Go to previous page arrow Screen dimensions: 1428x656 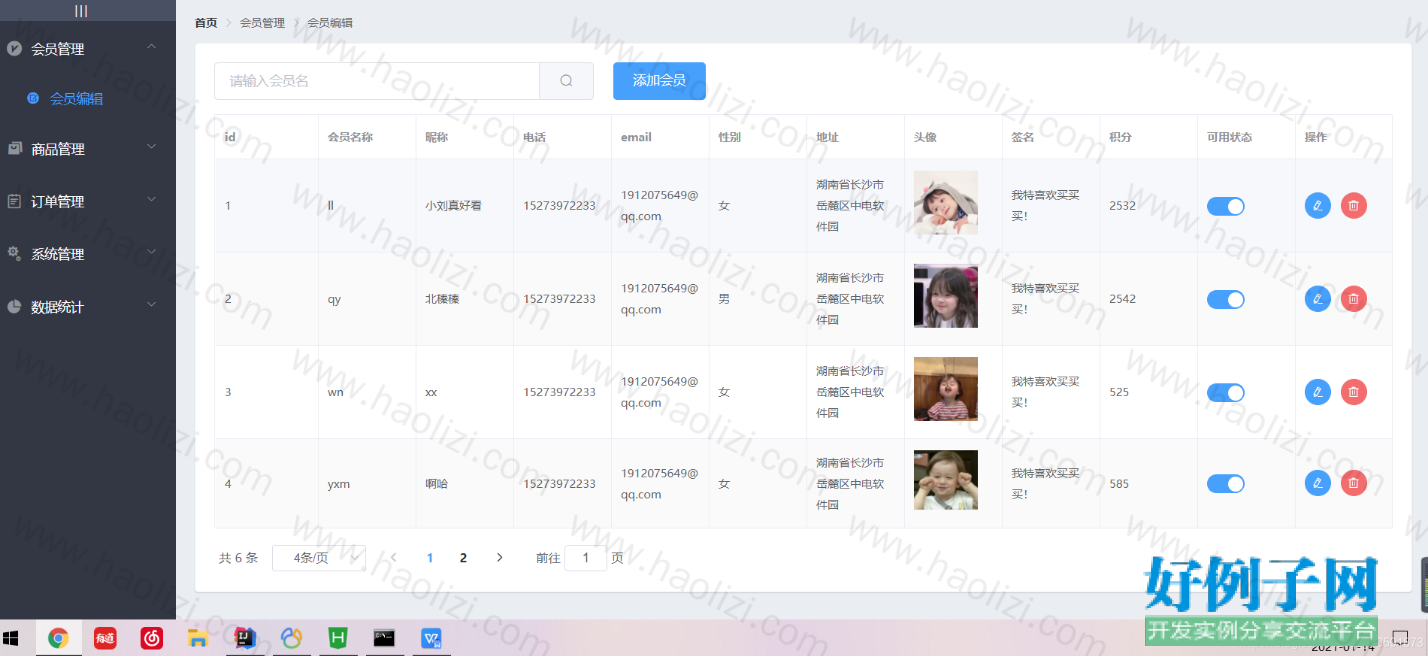[x=393, y=558]
